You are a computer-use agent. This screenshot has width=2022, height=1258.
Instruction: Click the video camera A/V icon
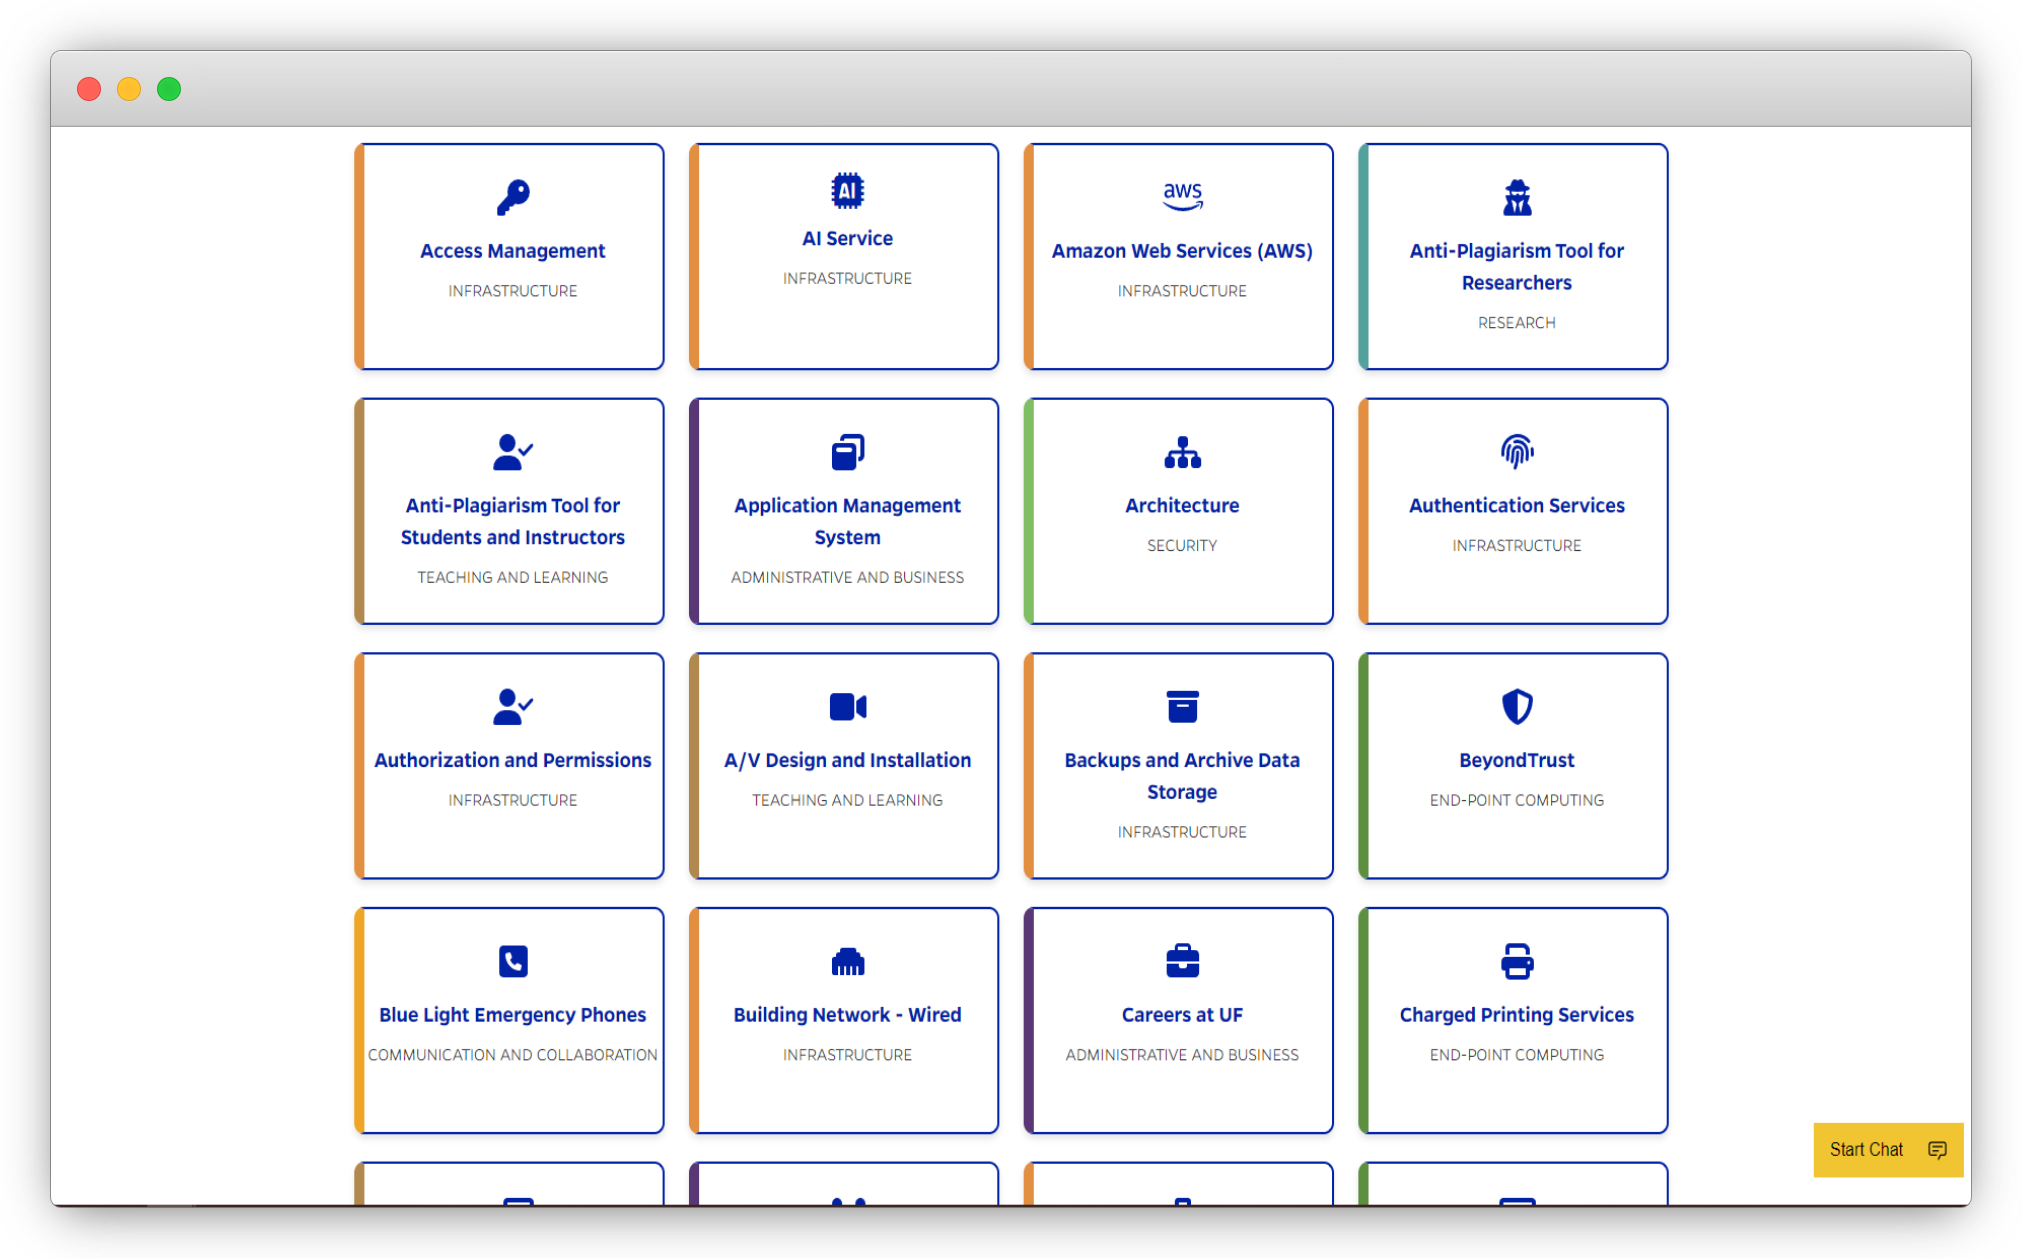click(847, 707)
